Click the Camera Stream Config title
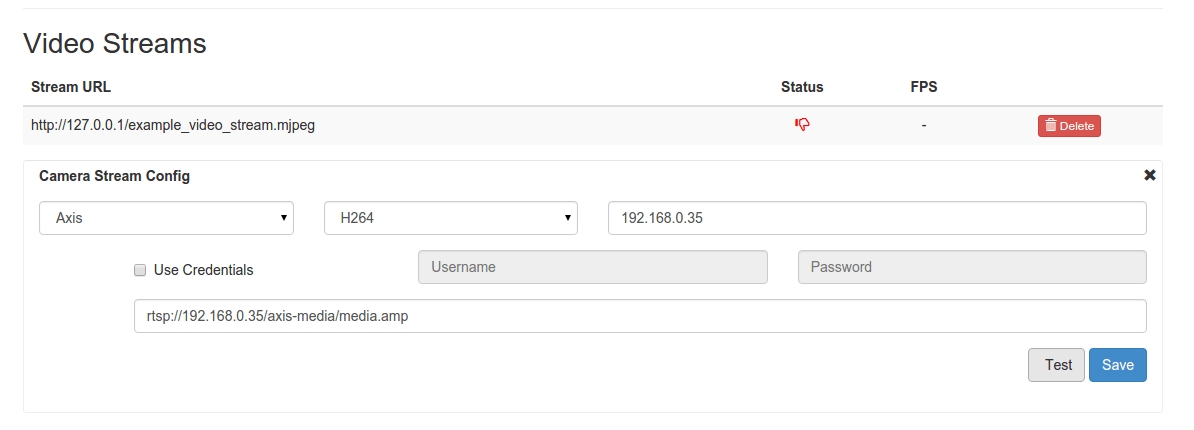This screenshot has height=430, width=1194. pos(114,176)
